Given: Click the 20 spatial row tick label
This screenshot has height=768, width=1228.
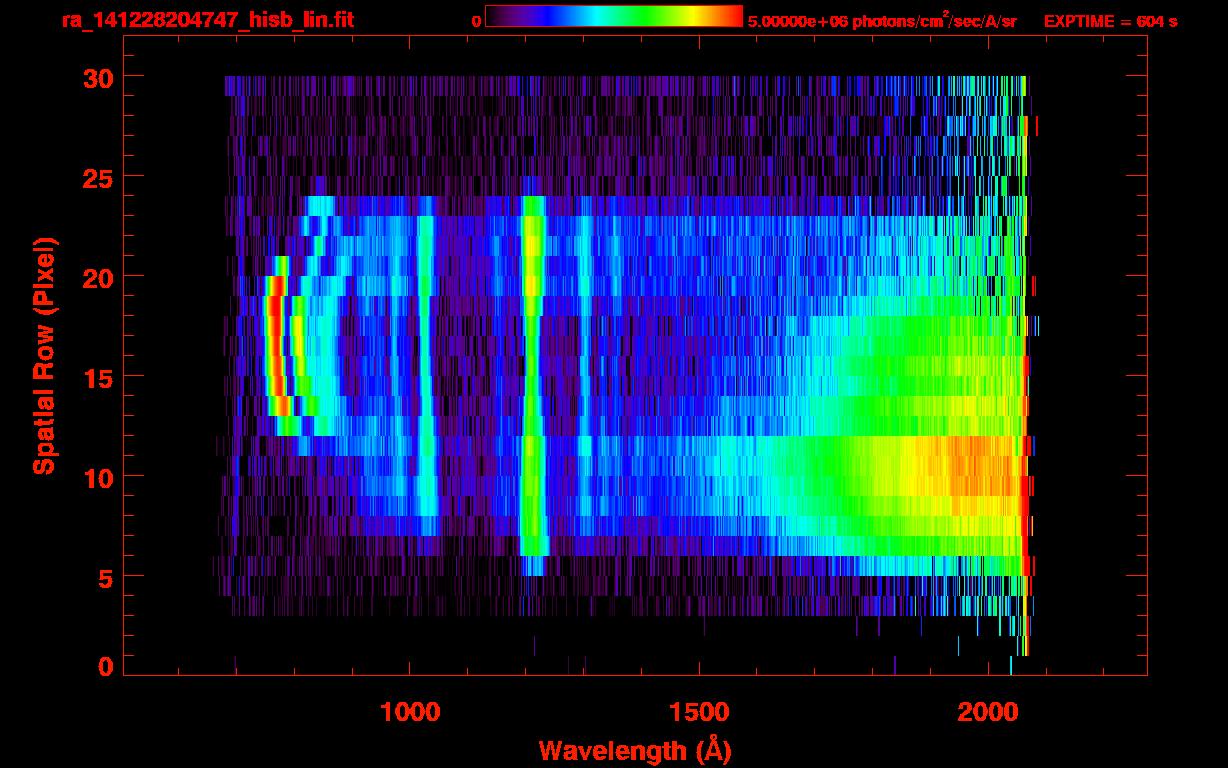Looking at the screenshot, I should tap(98, 277).
